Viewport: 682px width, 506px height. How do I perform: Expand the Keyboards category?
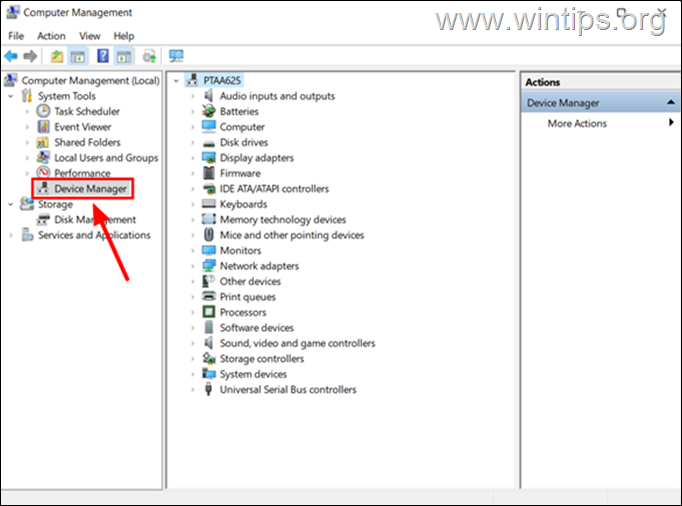pos(193,204)
